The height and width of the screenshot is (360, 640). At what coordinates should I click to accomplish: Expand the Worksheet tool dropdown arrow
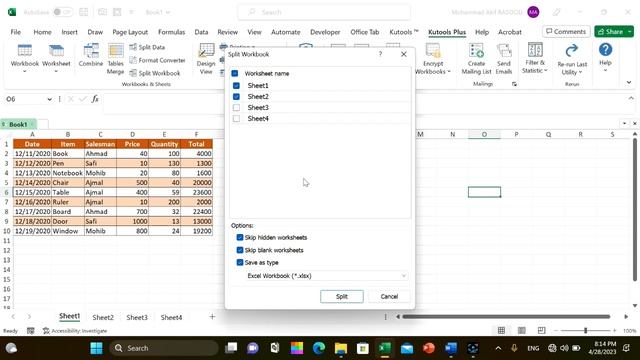pyautogui.click(x=56, y=71)
